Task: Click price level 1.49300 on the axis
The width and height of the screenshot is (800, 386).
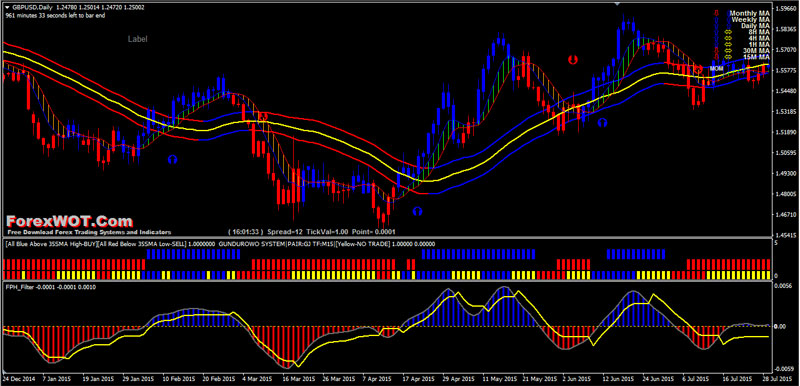Action: click(786, 173)
